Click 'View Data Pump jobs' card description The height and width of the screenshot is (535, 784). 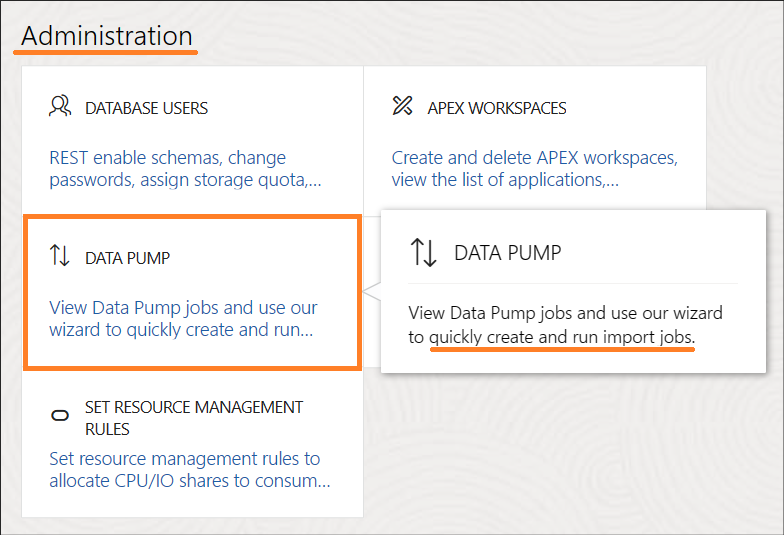[183, 318]
